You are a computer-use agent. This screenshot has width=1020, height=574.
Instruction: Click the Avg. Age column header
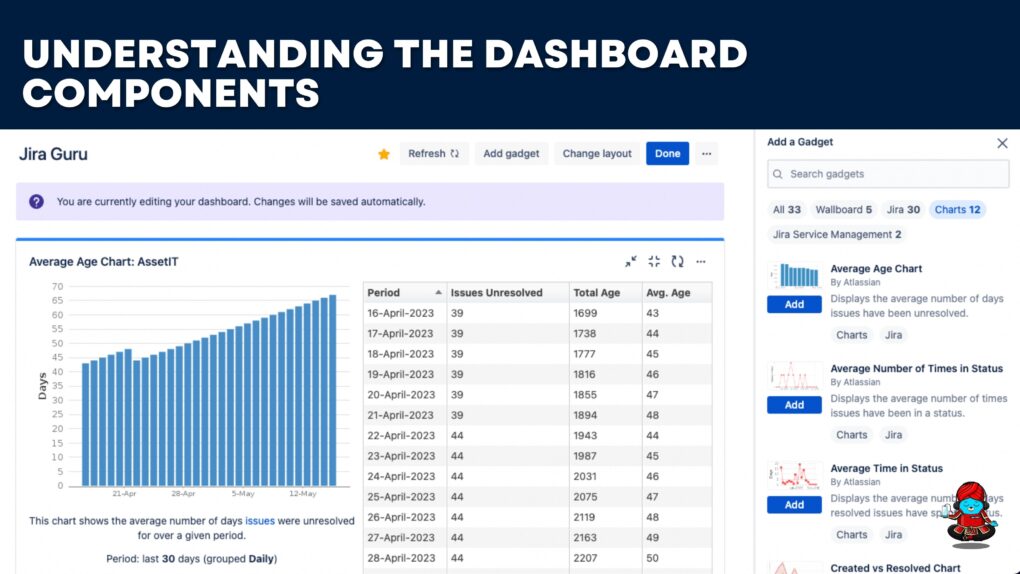point(677,293)
